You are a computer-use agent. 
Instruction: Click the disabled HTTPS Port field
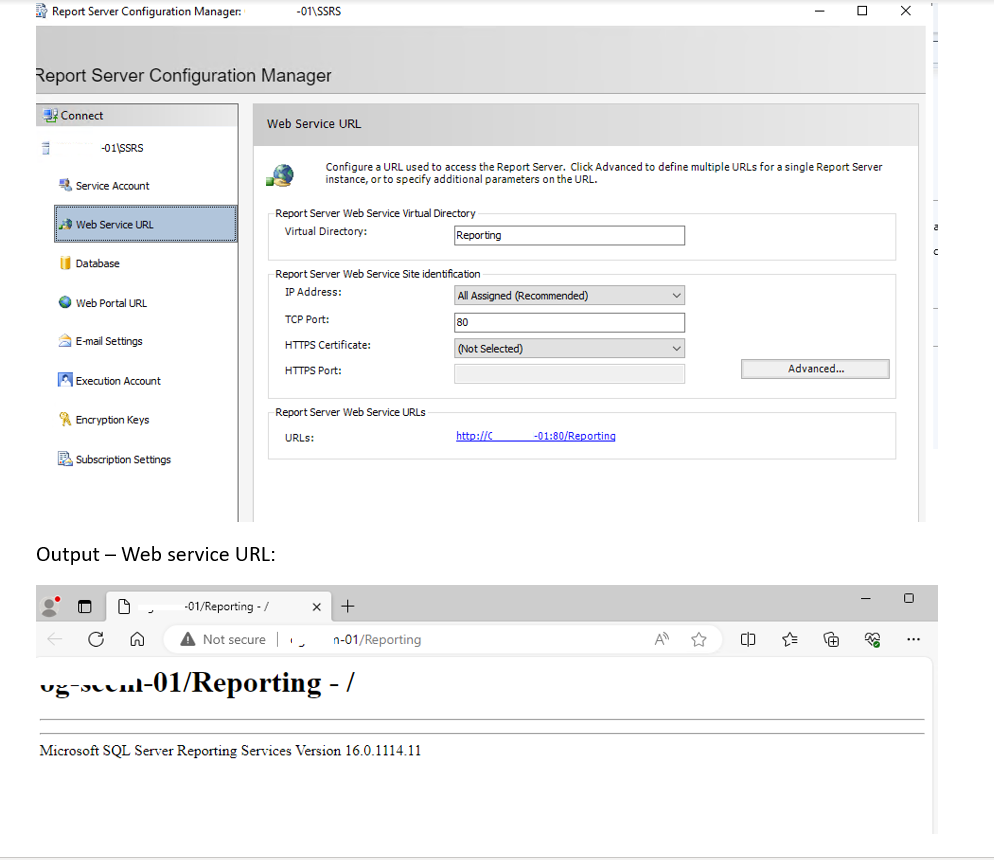click(x=569, y=374)
